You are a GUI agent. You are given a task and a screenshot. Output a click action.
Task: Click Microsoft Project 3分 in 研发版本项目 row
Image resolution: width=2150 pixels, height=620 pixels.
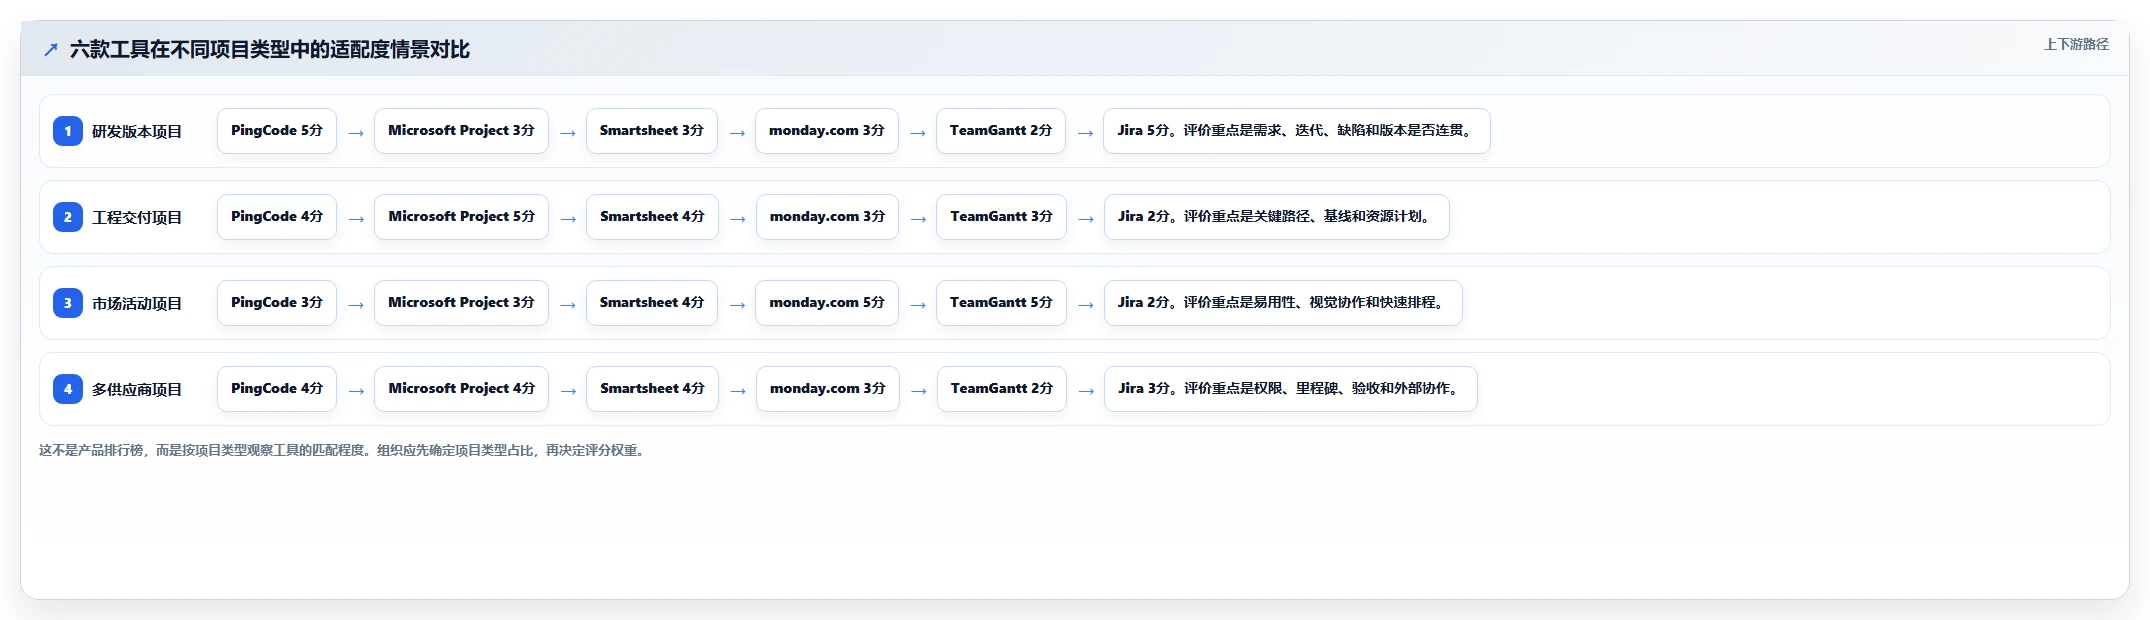[x=461, y=131]
